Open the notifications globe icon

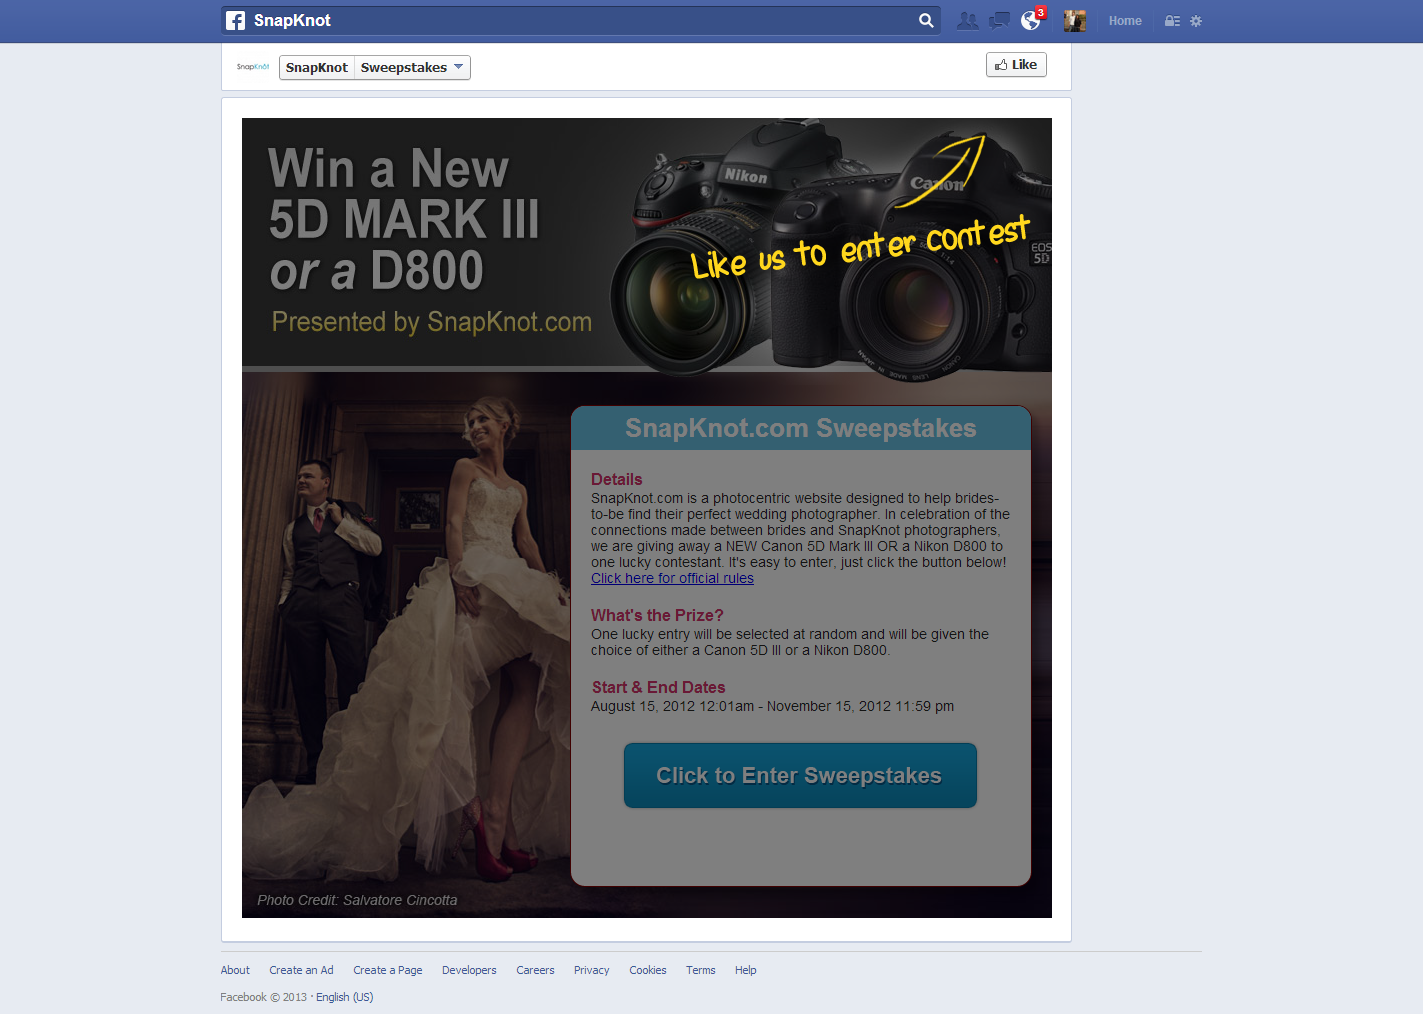point(1030,20)
